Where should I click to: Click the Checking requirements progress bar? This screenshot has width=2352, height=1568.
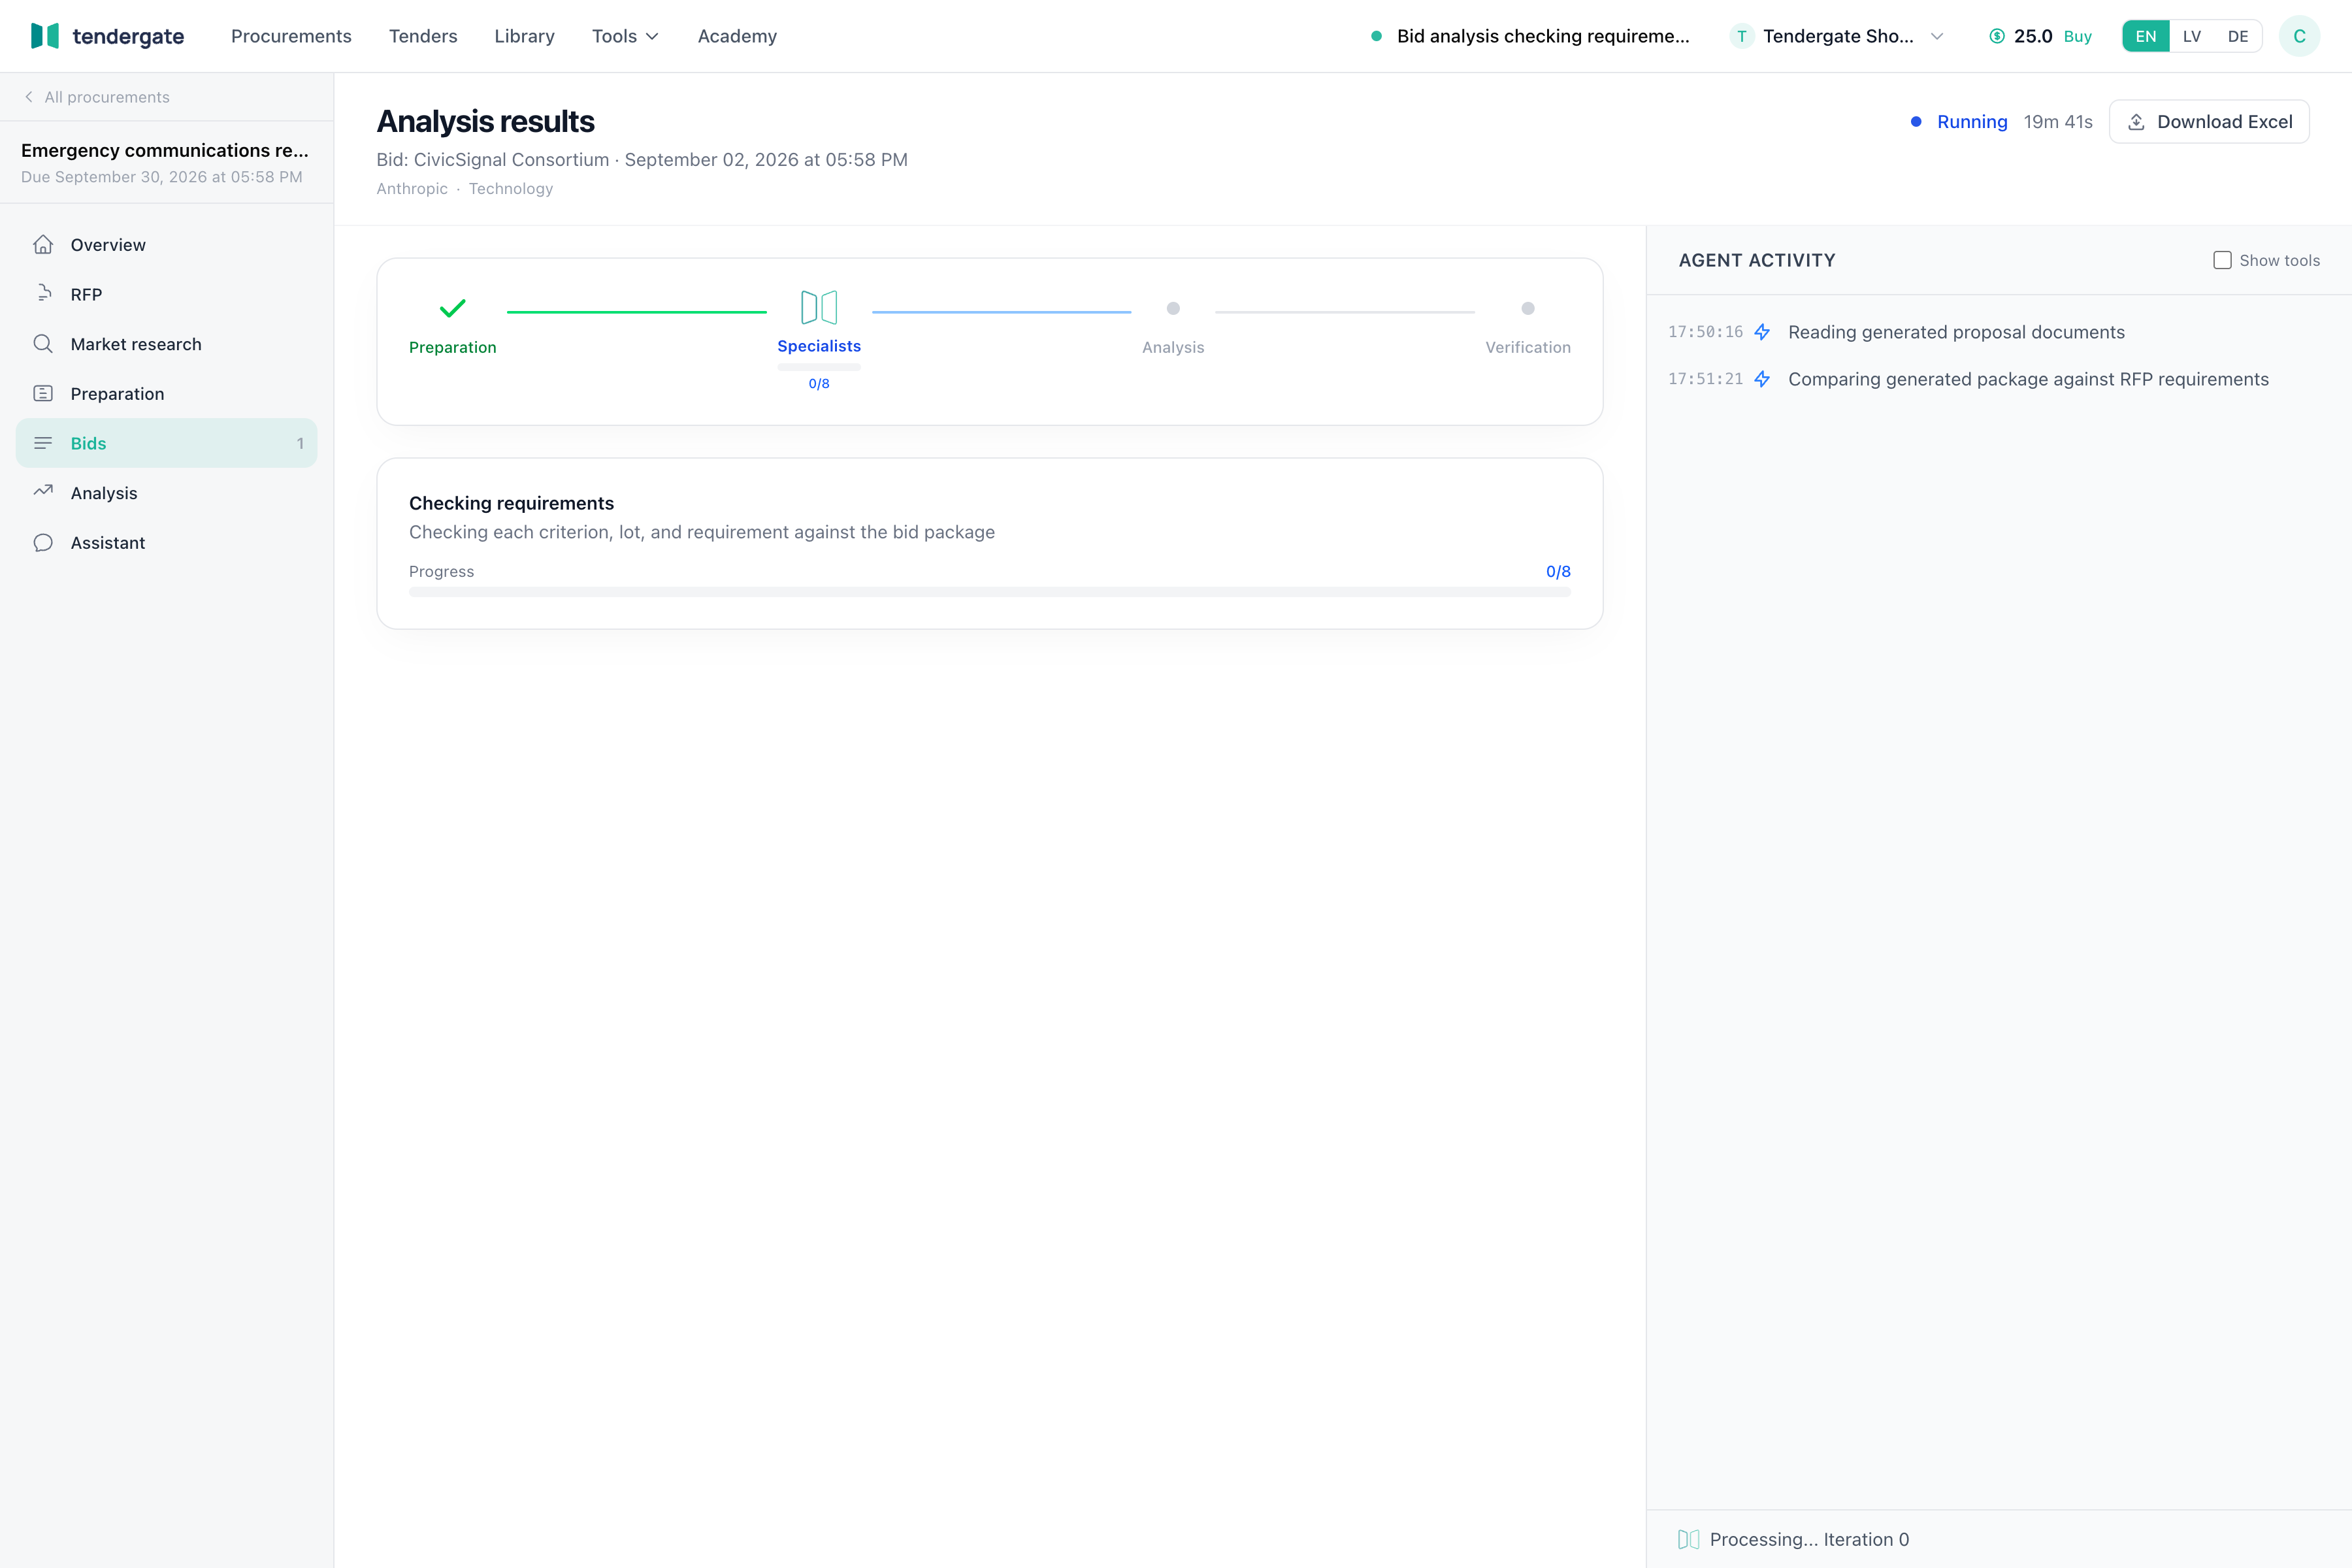990,592
